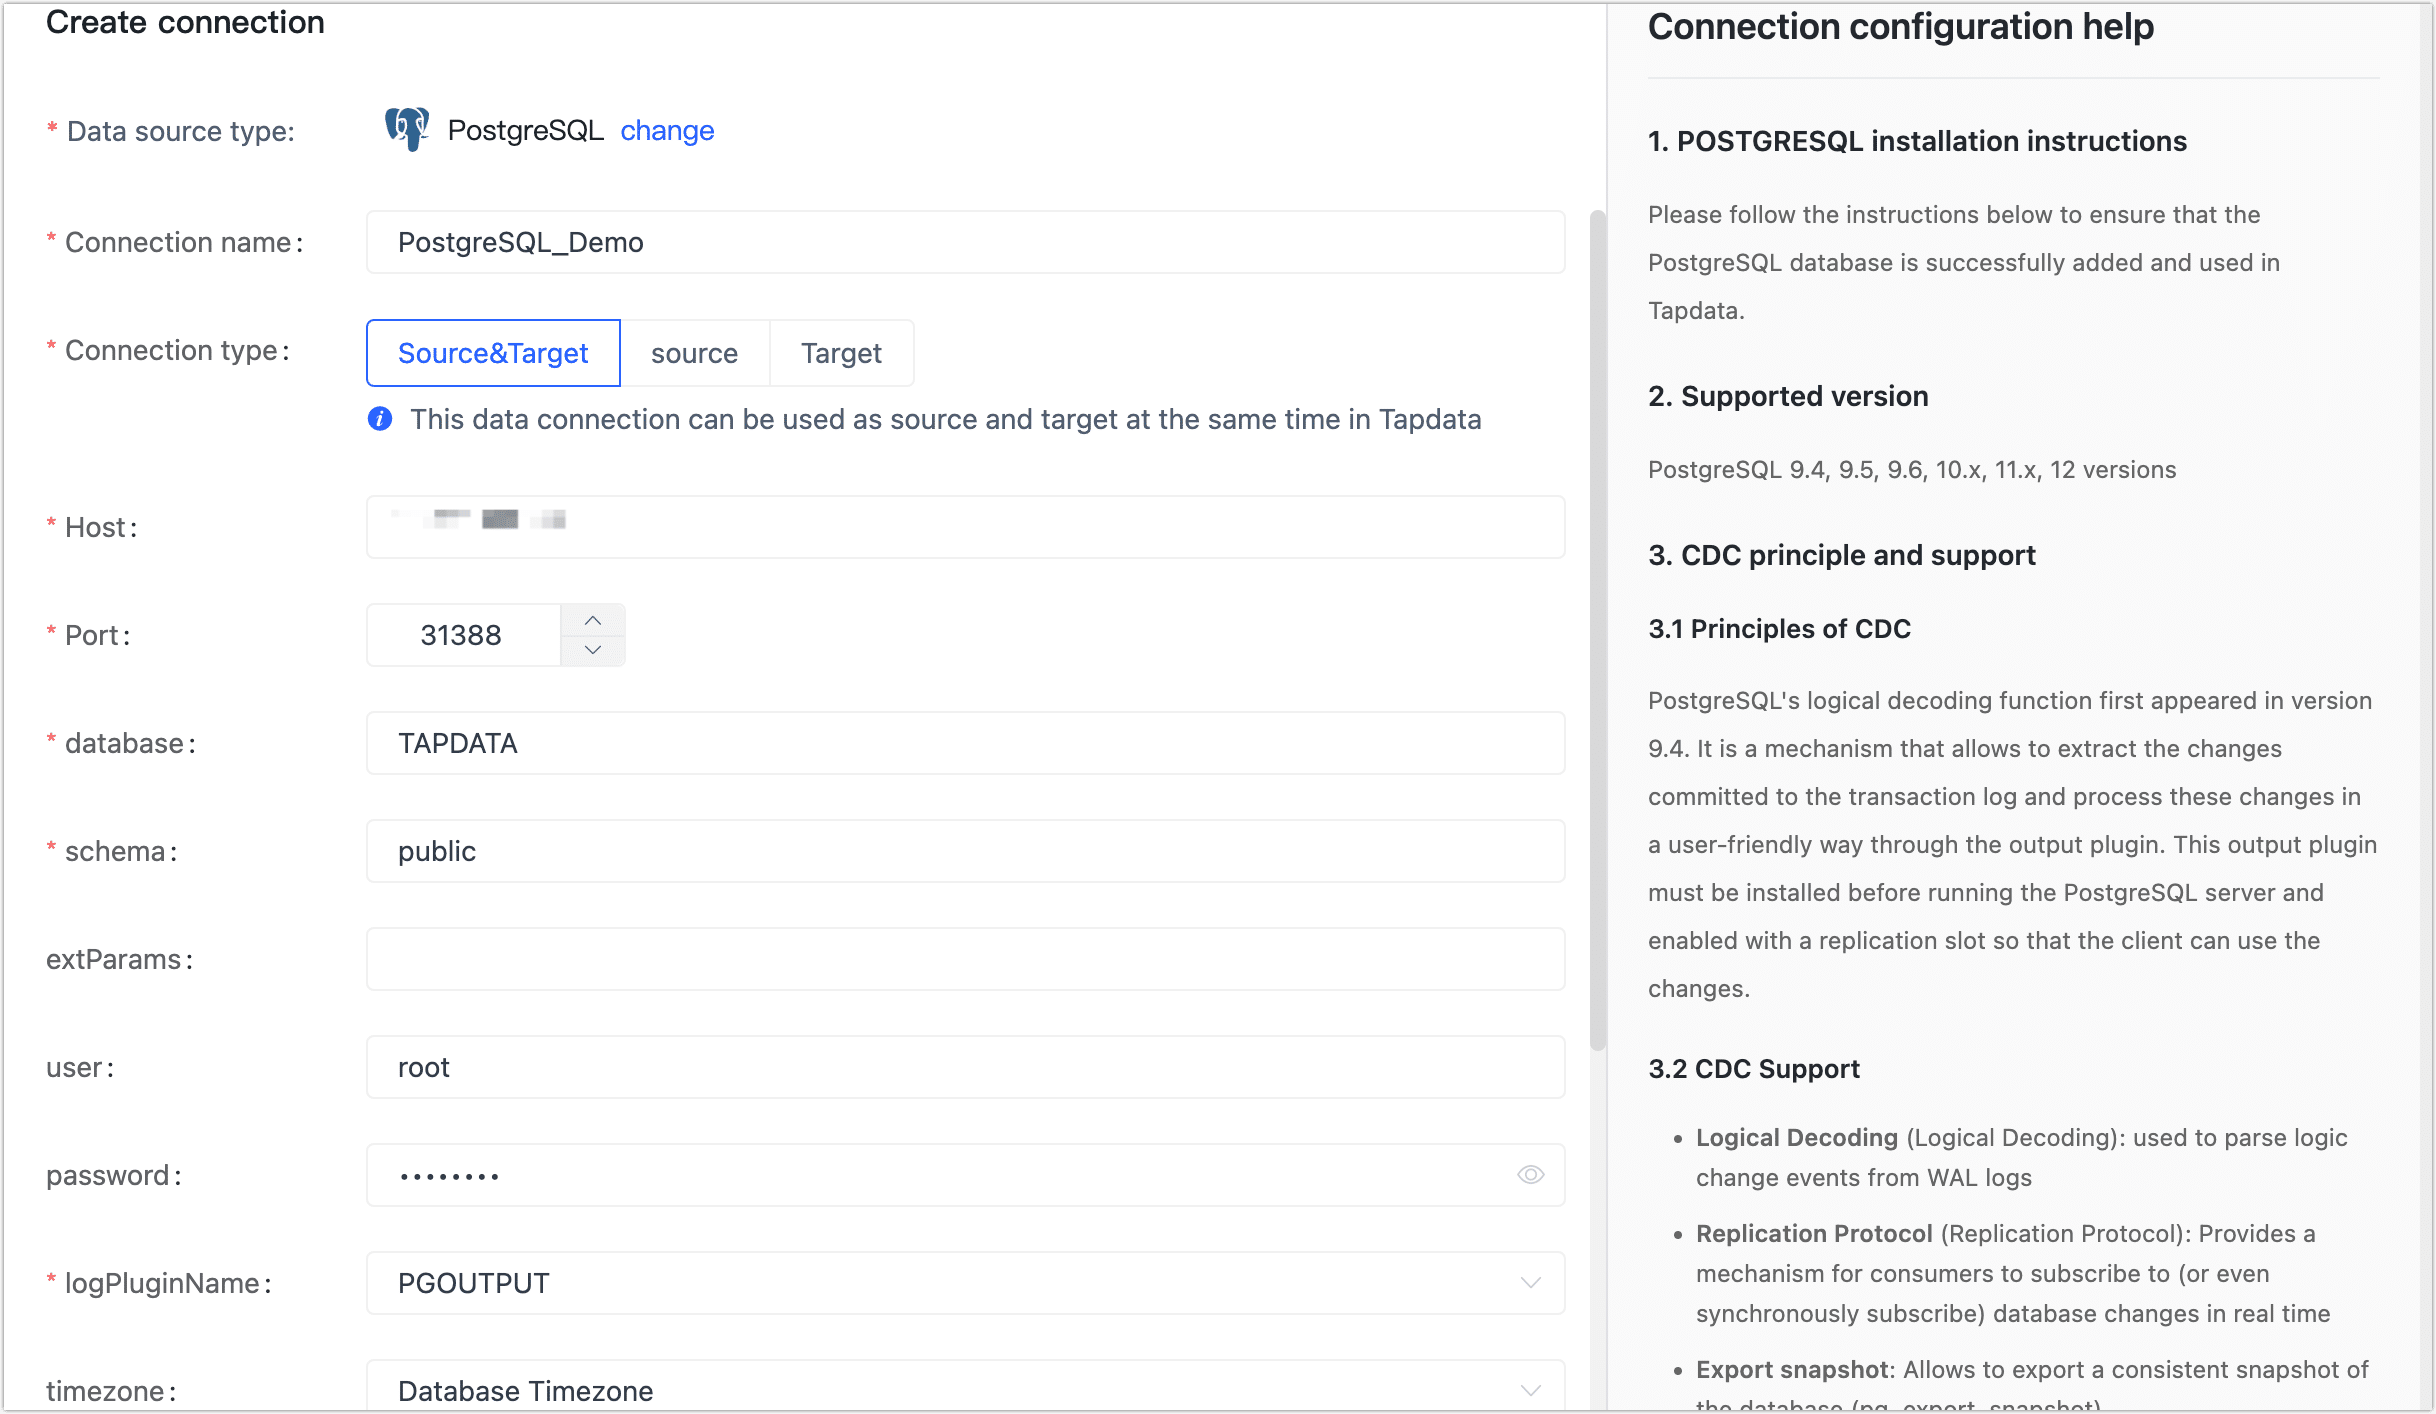This screenshot has width=2436, height=1414.
Task: Click the Data source type label
Action: (x=180, y=131)
